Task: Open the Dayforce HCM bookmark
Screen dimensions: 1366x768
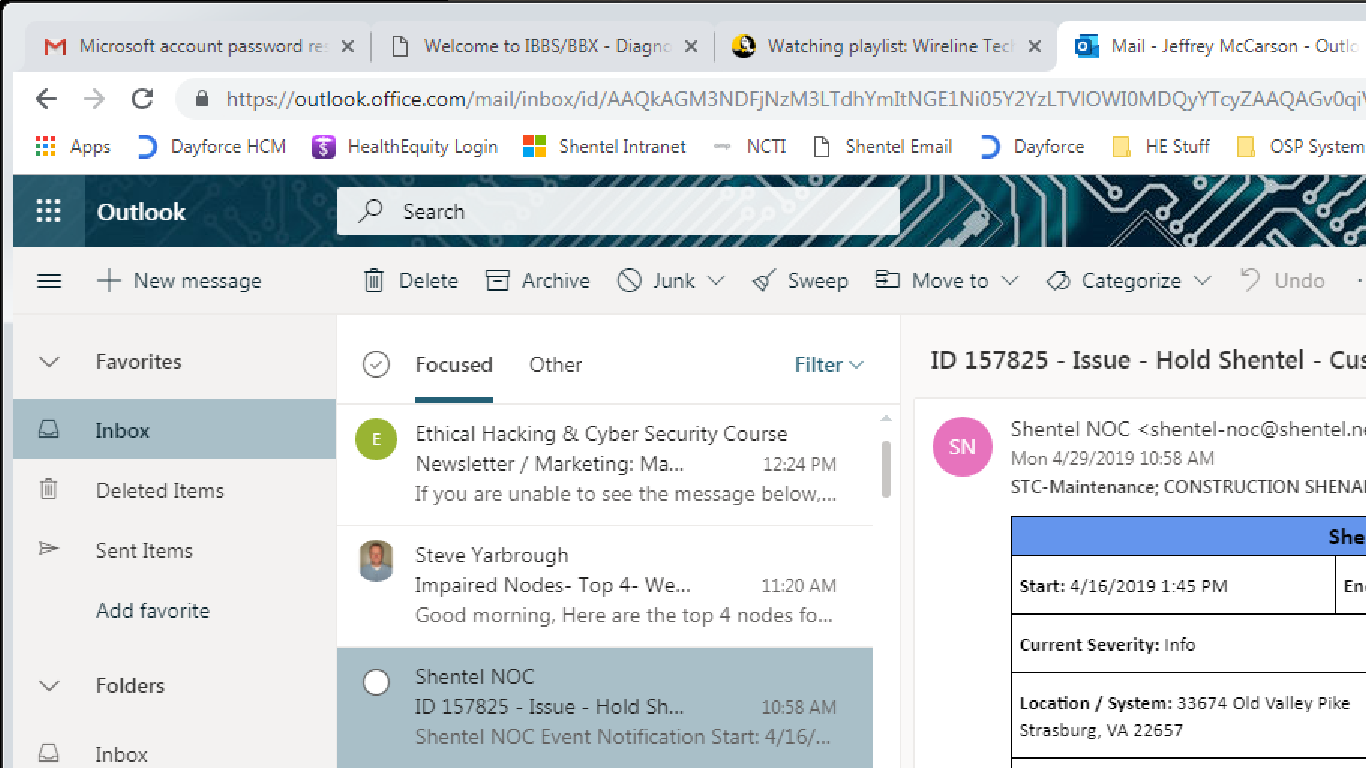Action: tap(211, 147)
